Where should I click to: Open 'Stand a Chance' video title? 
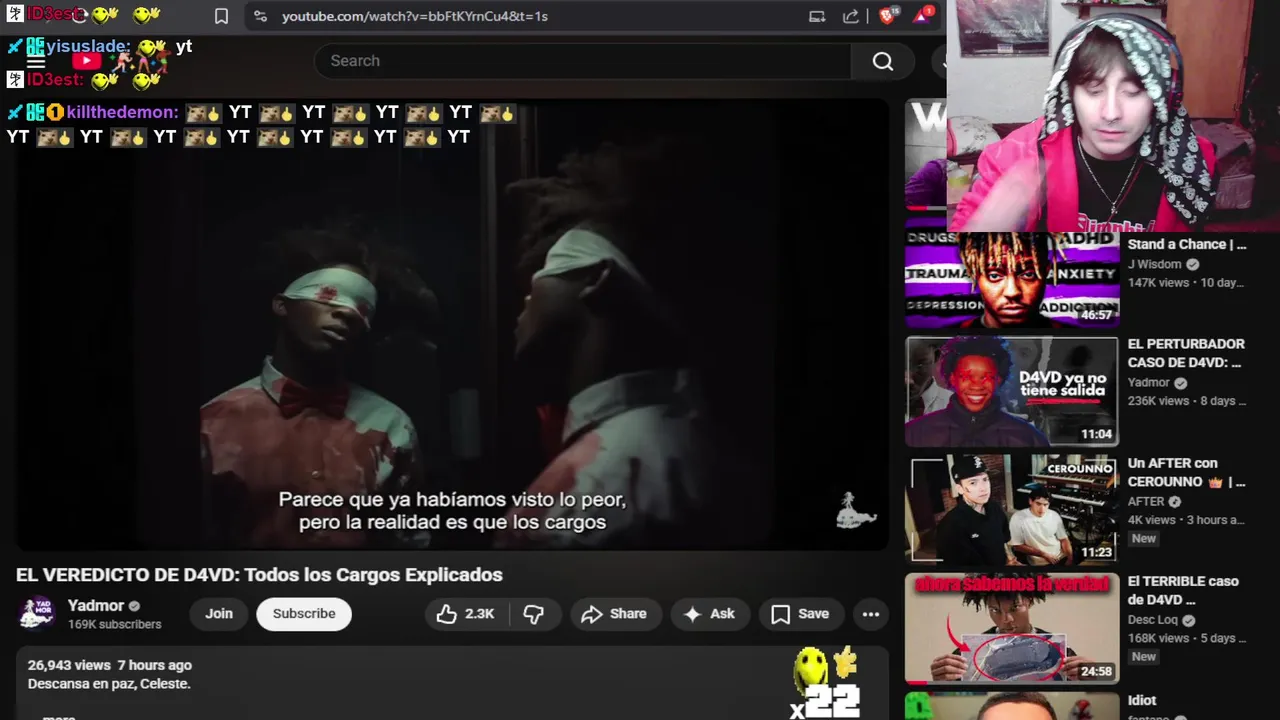point(1187,244)
